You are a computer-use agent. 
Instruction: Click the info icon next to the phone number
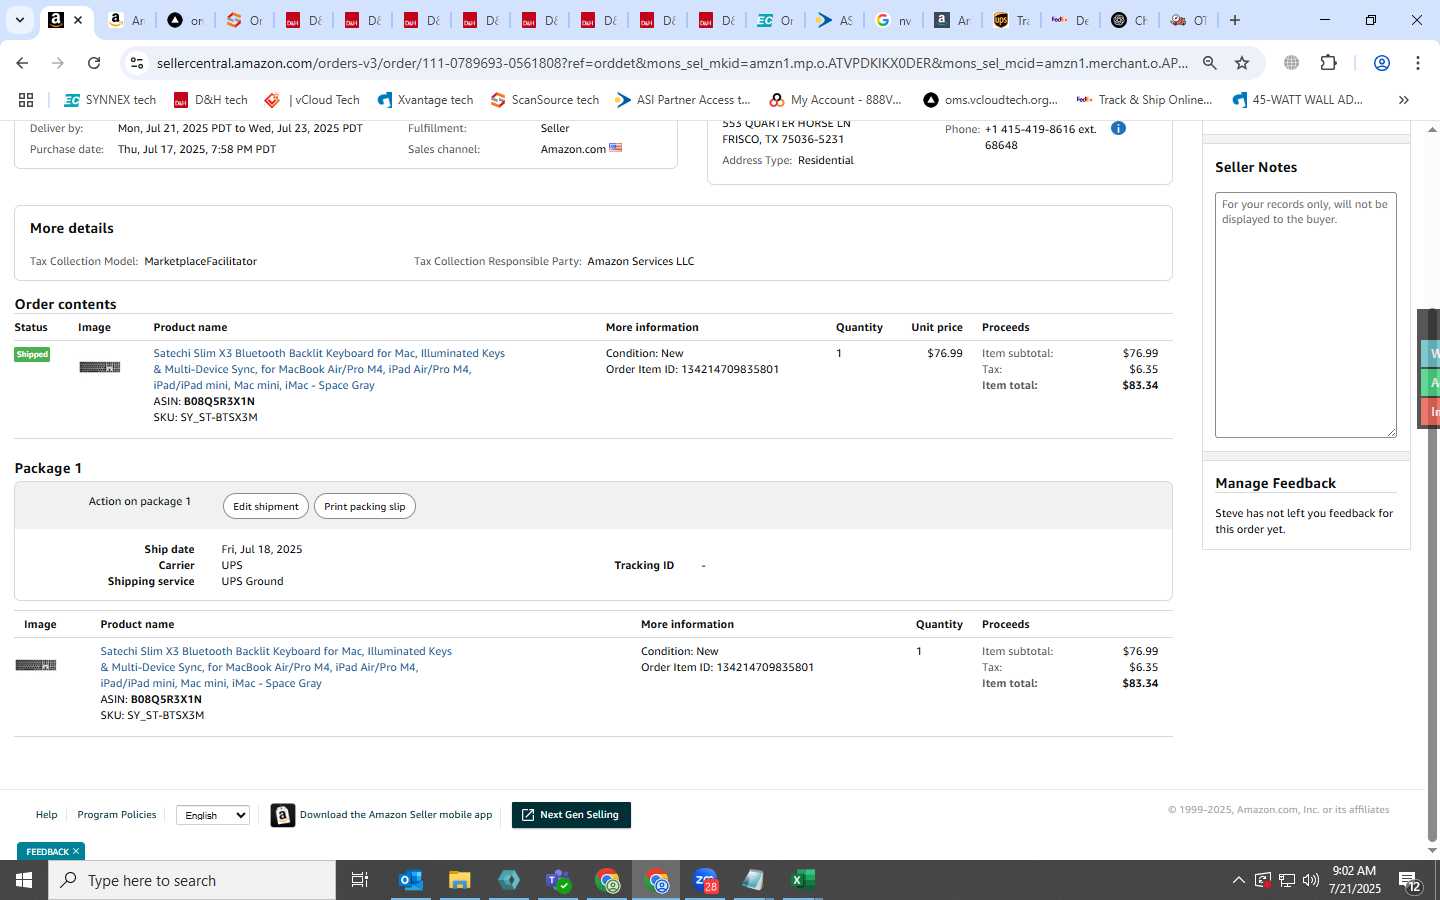click(1118, 128)
